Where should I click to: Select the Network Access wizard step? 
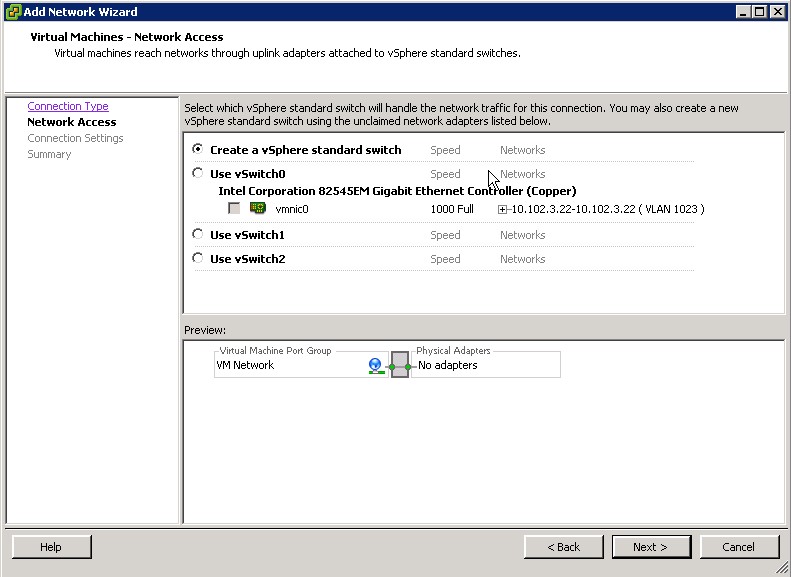[x=72, y=122]
